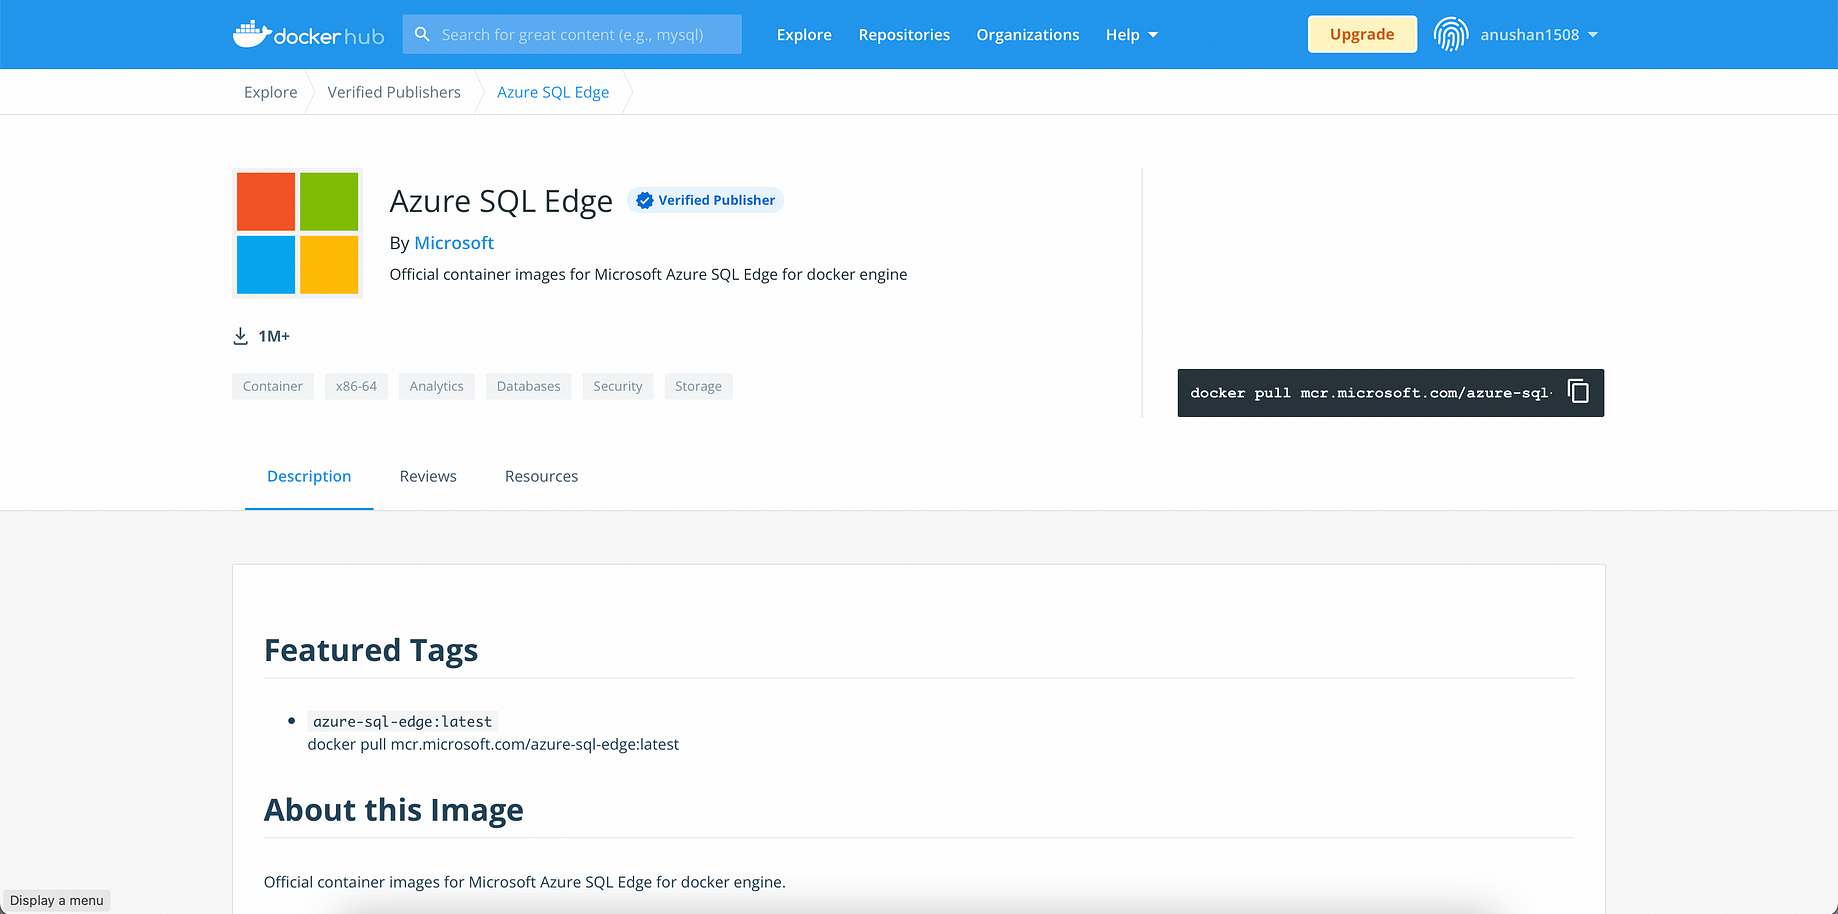
Task: Switch to the Description tab
Action: [309, 476]
